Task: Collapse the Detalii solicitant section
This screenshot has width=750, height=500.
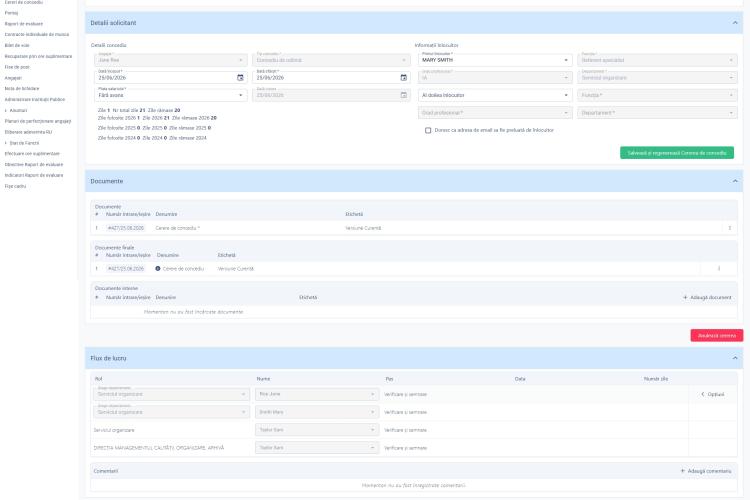Action: (x=735, y=23)
